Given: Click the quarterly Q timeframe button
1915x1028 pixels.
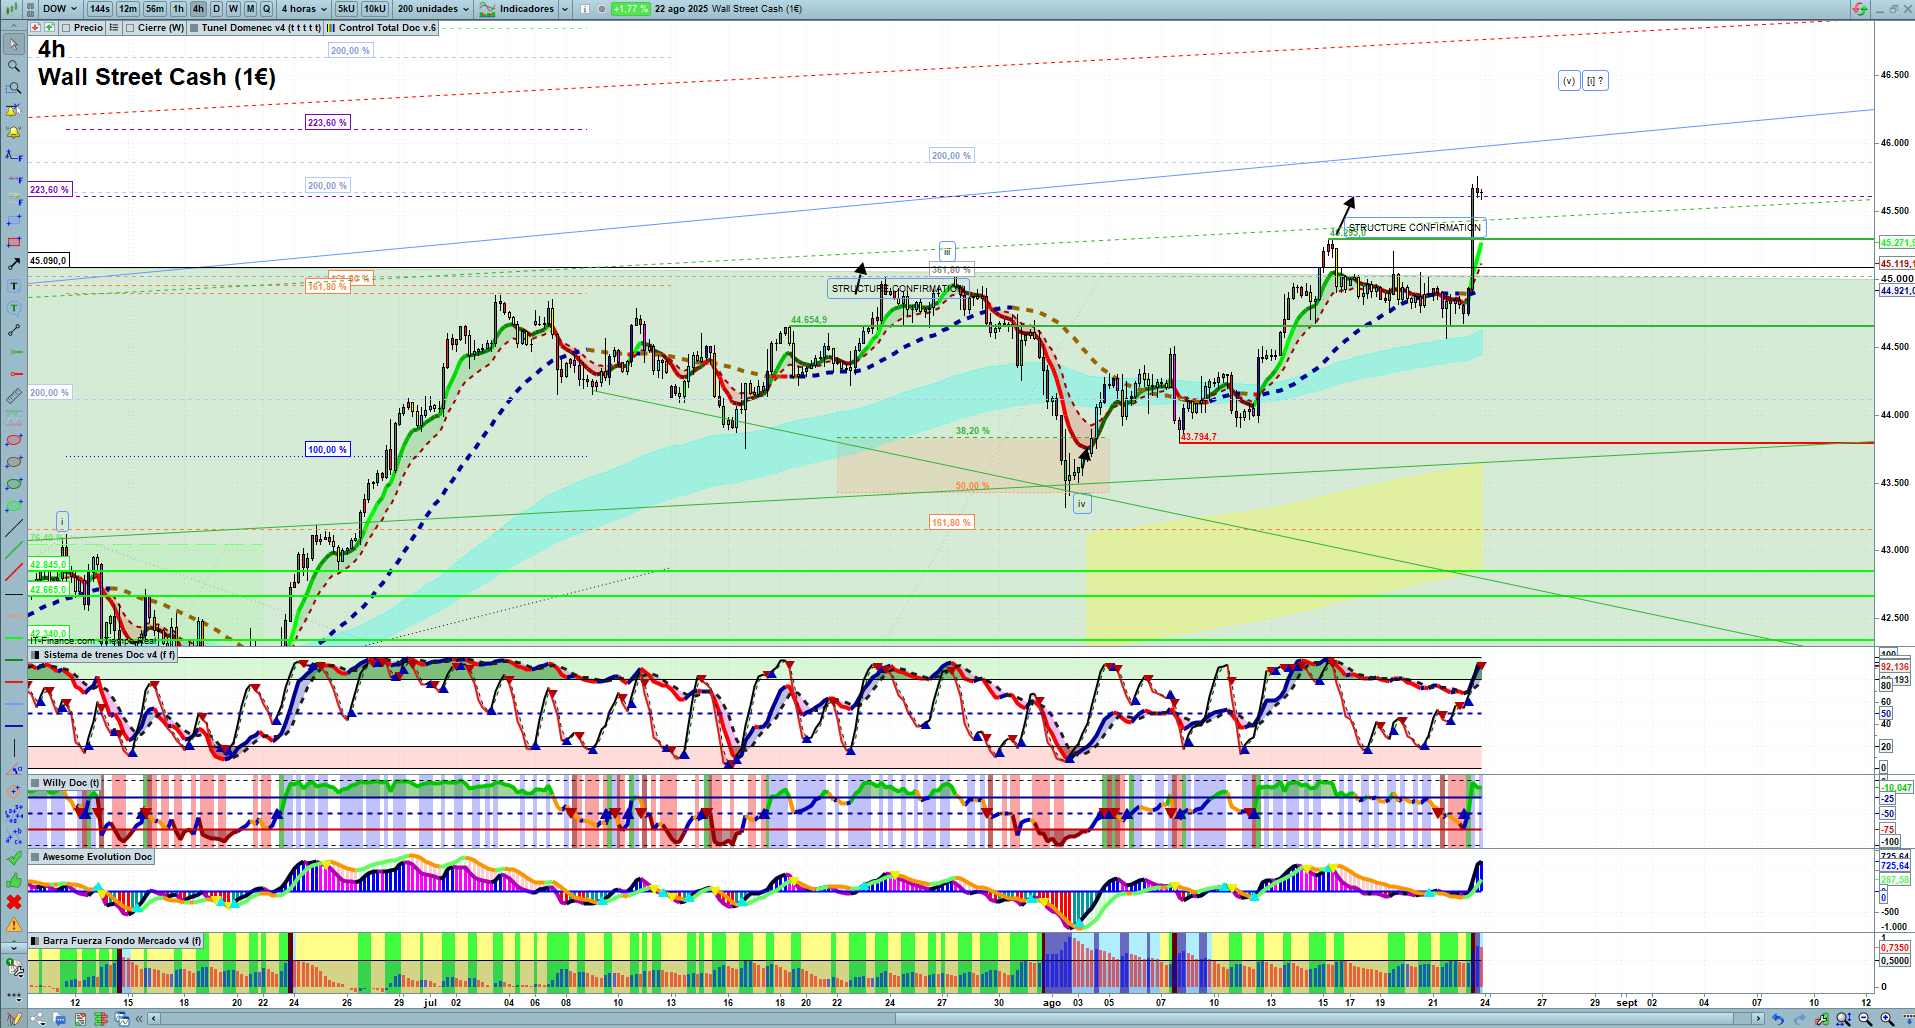Looking at the screenshot, I should (x=266, y=9).
